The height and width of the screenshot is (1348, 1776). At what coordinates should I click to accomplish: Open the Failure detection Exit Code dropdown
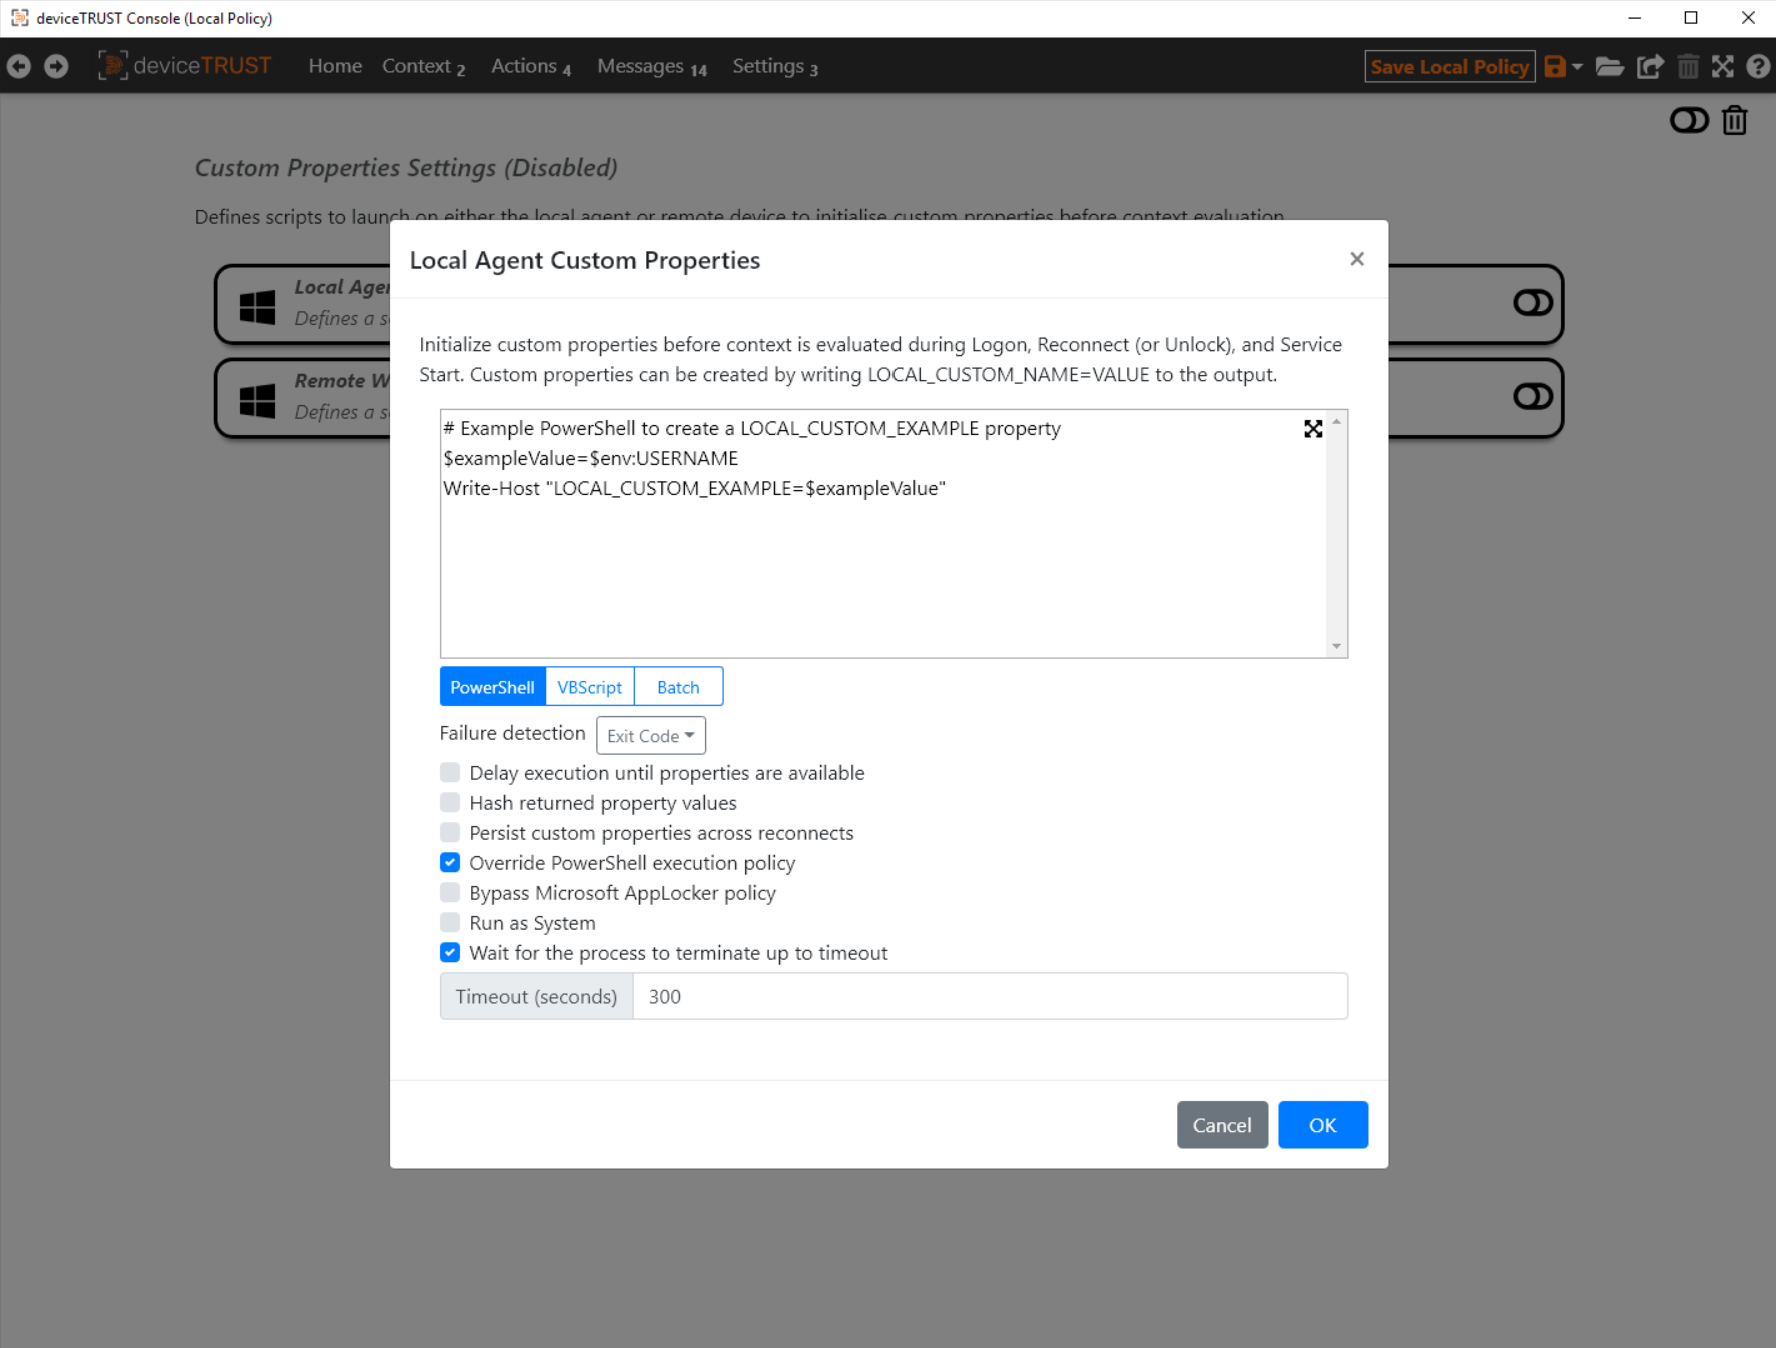pyautogui.click(x=650, y=735)
